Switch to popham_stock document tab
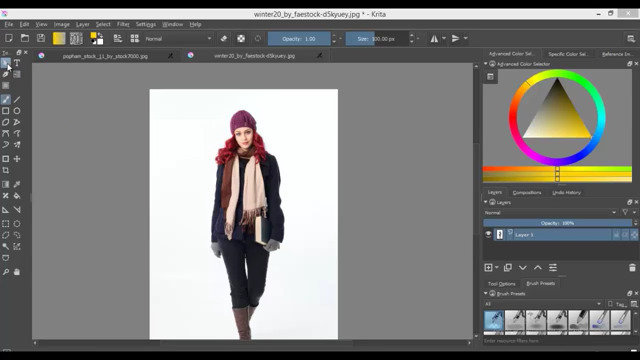This screenshot has height=360, width=640. pyautogui.click(x=105, y=56)
